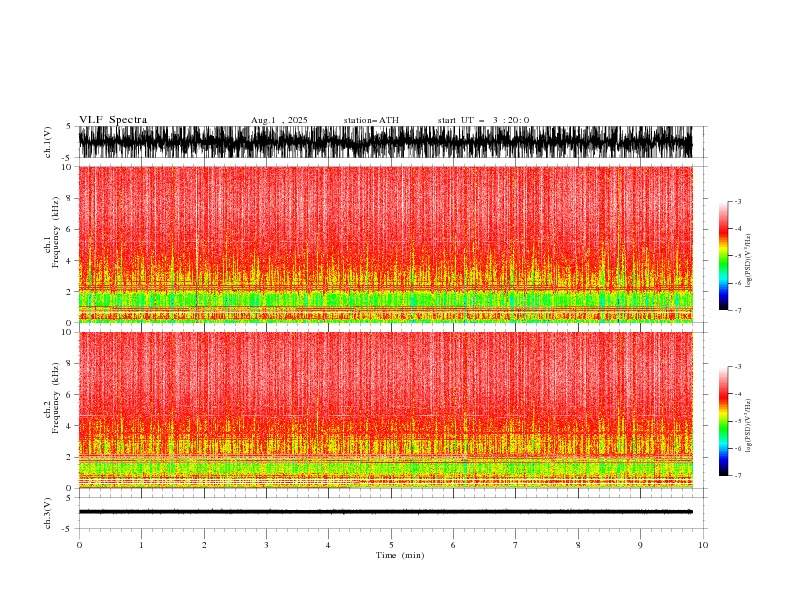Click the "9" tick on the time axis
This screenshot has height=612, width=792.
coord(640,545)
